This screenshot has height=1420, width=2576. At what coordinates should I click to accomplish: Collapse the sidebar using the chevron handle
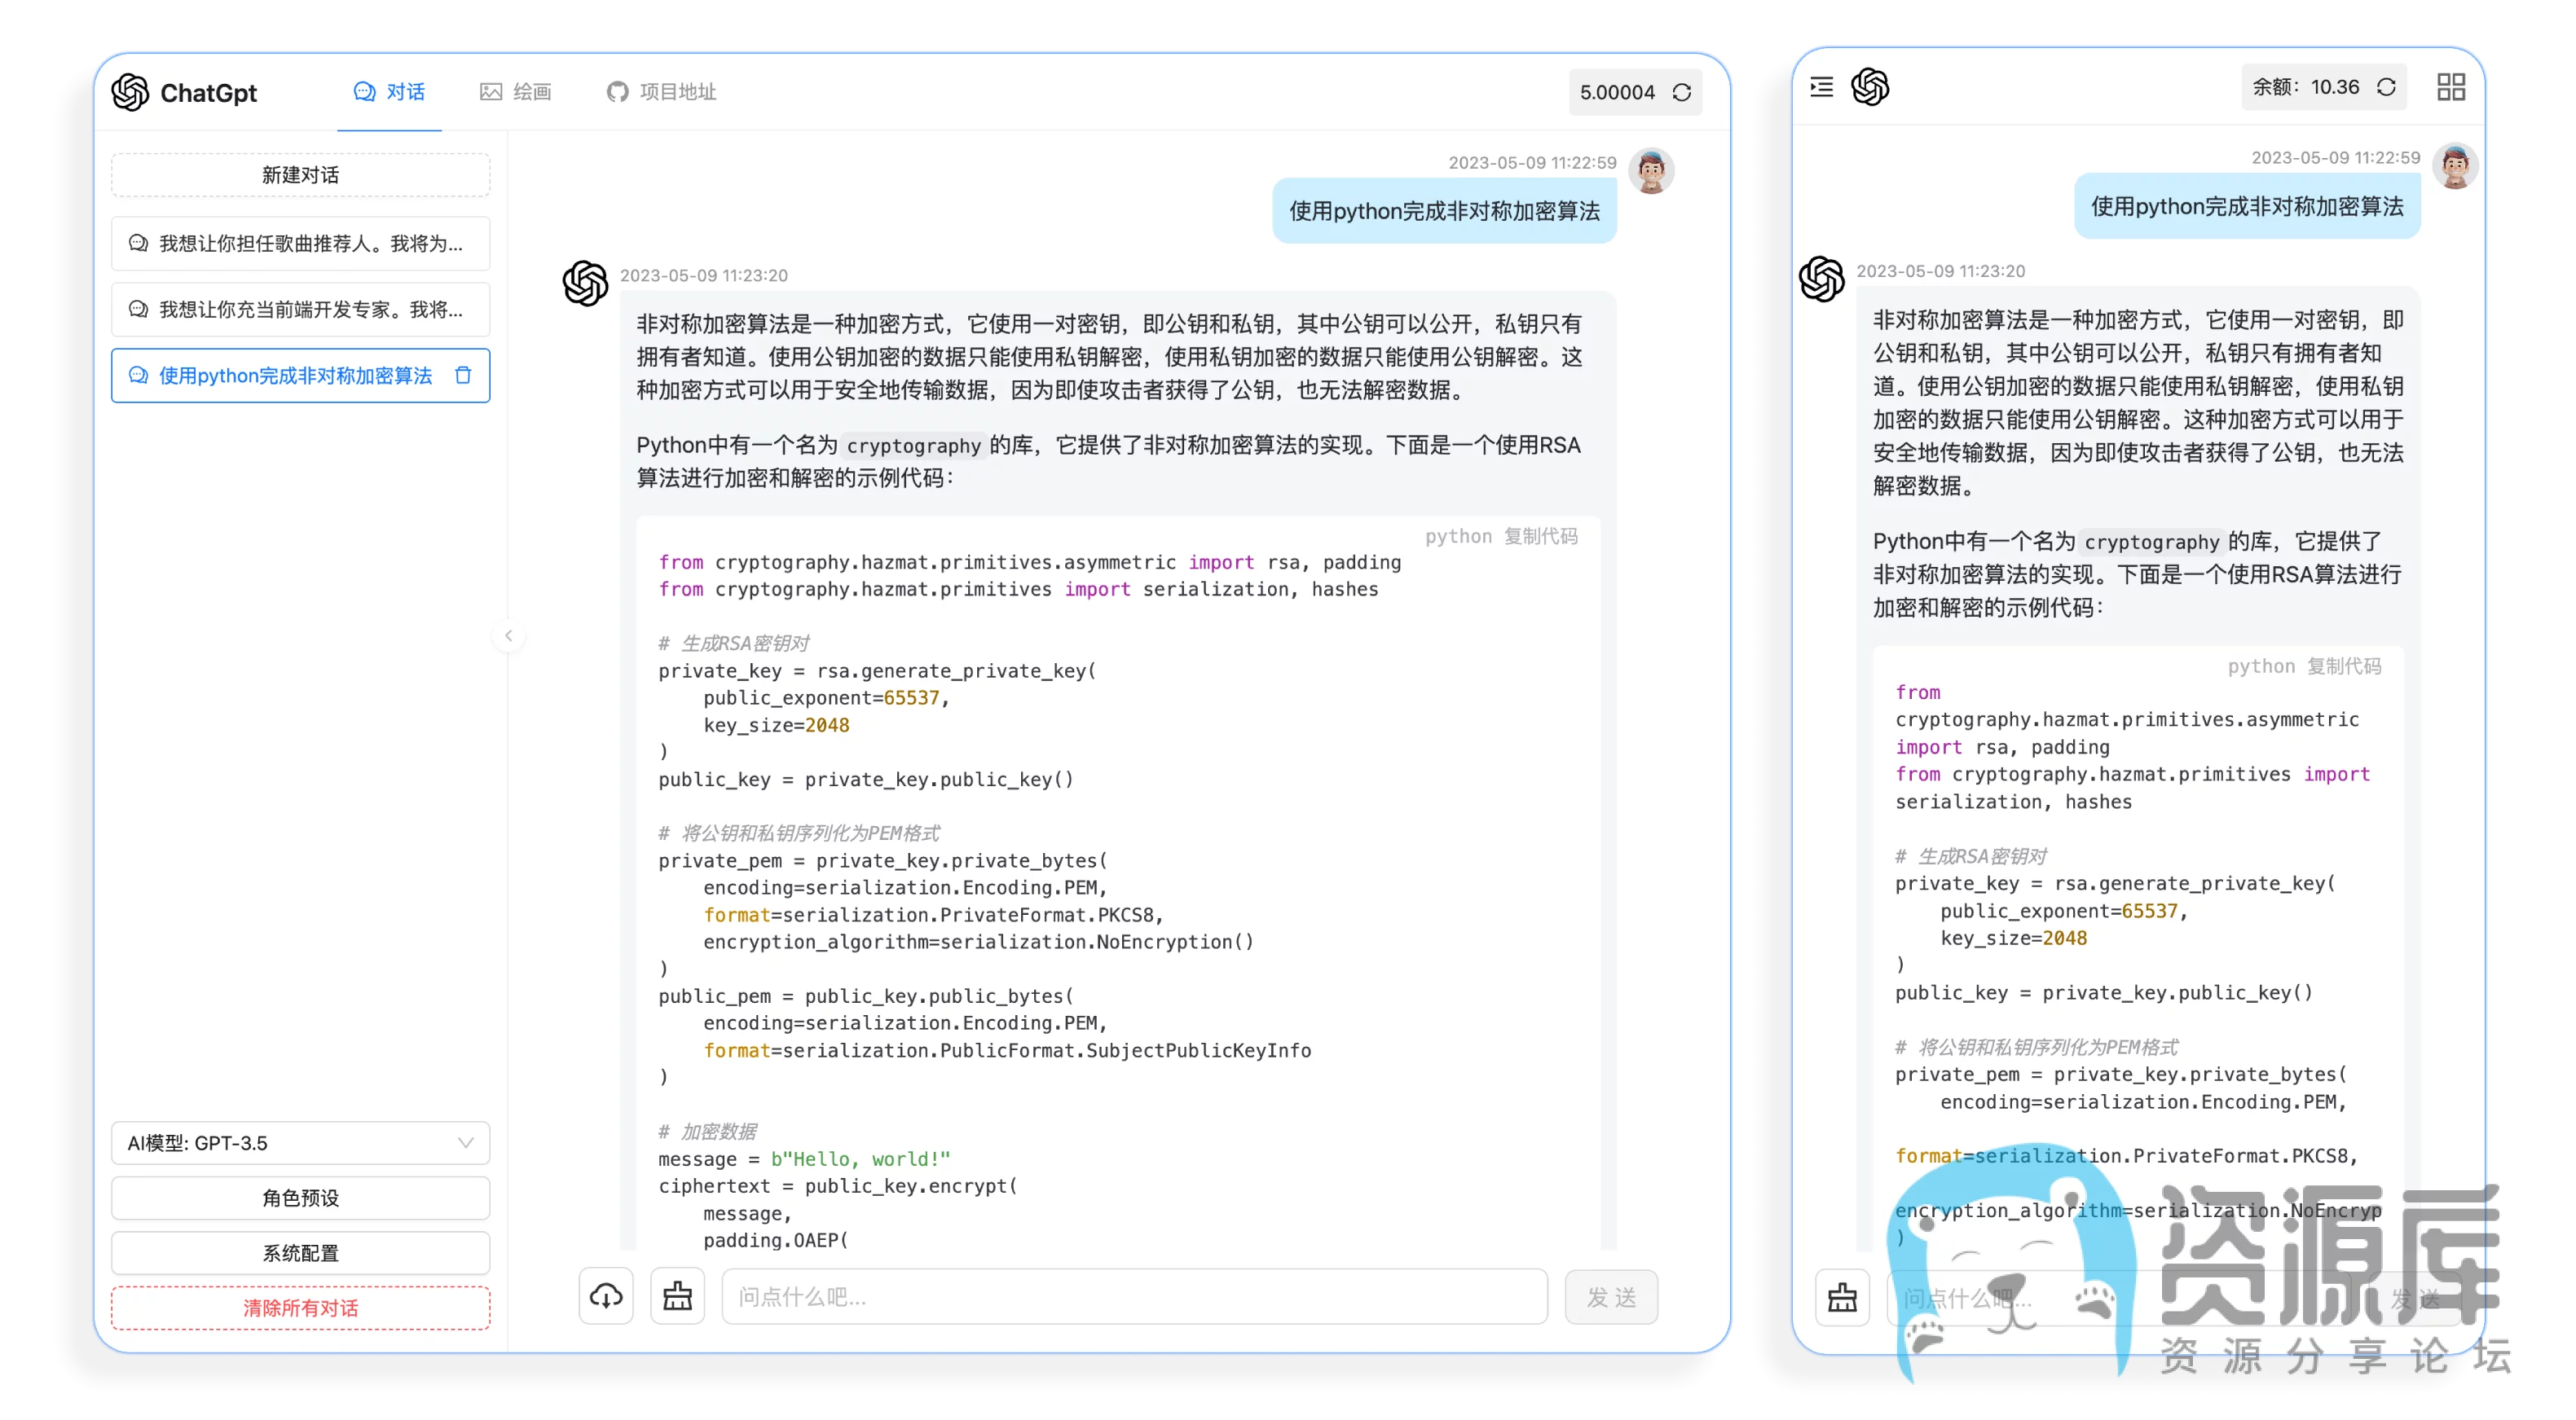pos(508,635)
